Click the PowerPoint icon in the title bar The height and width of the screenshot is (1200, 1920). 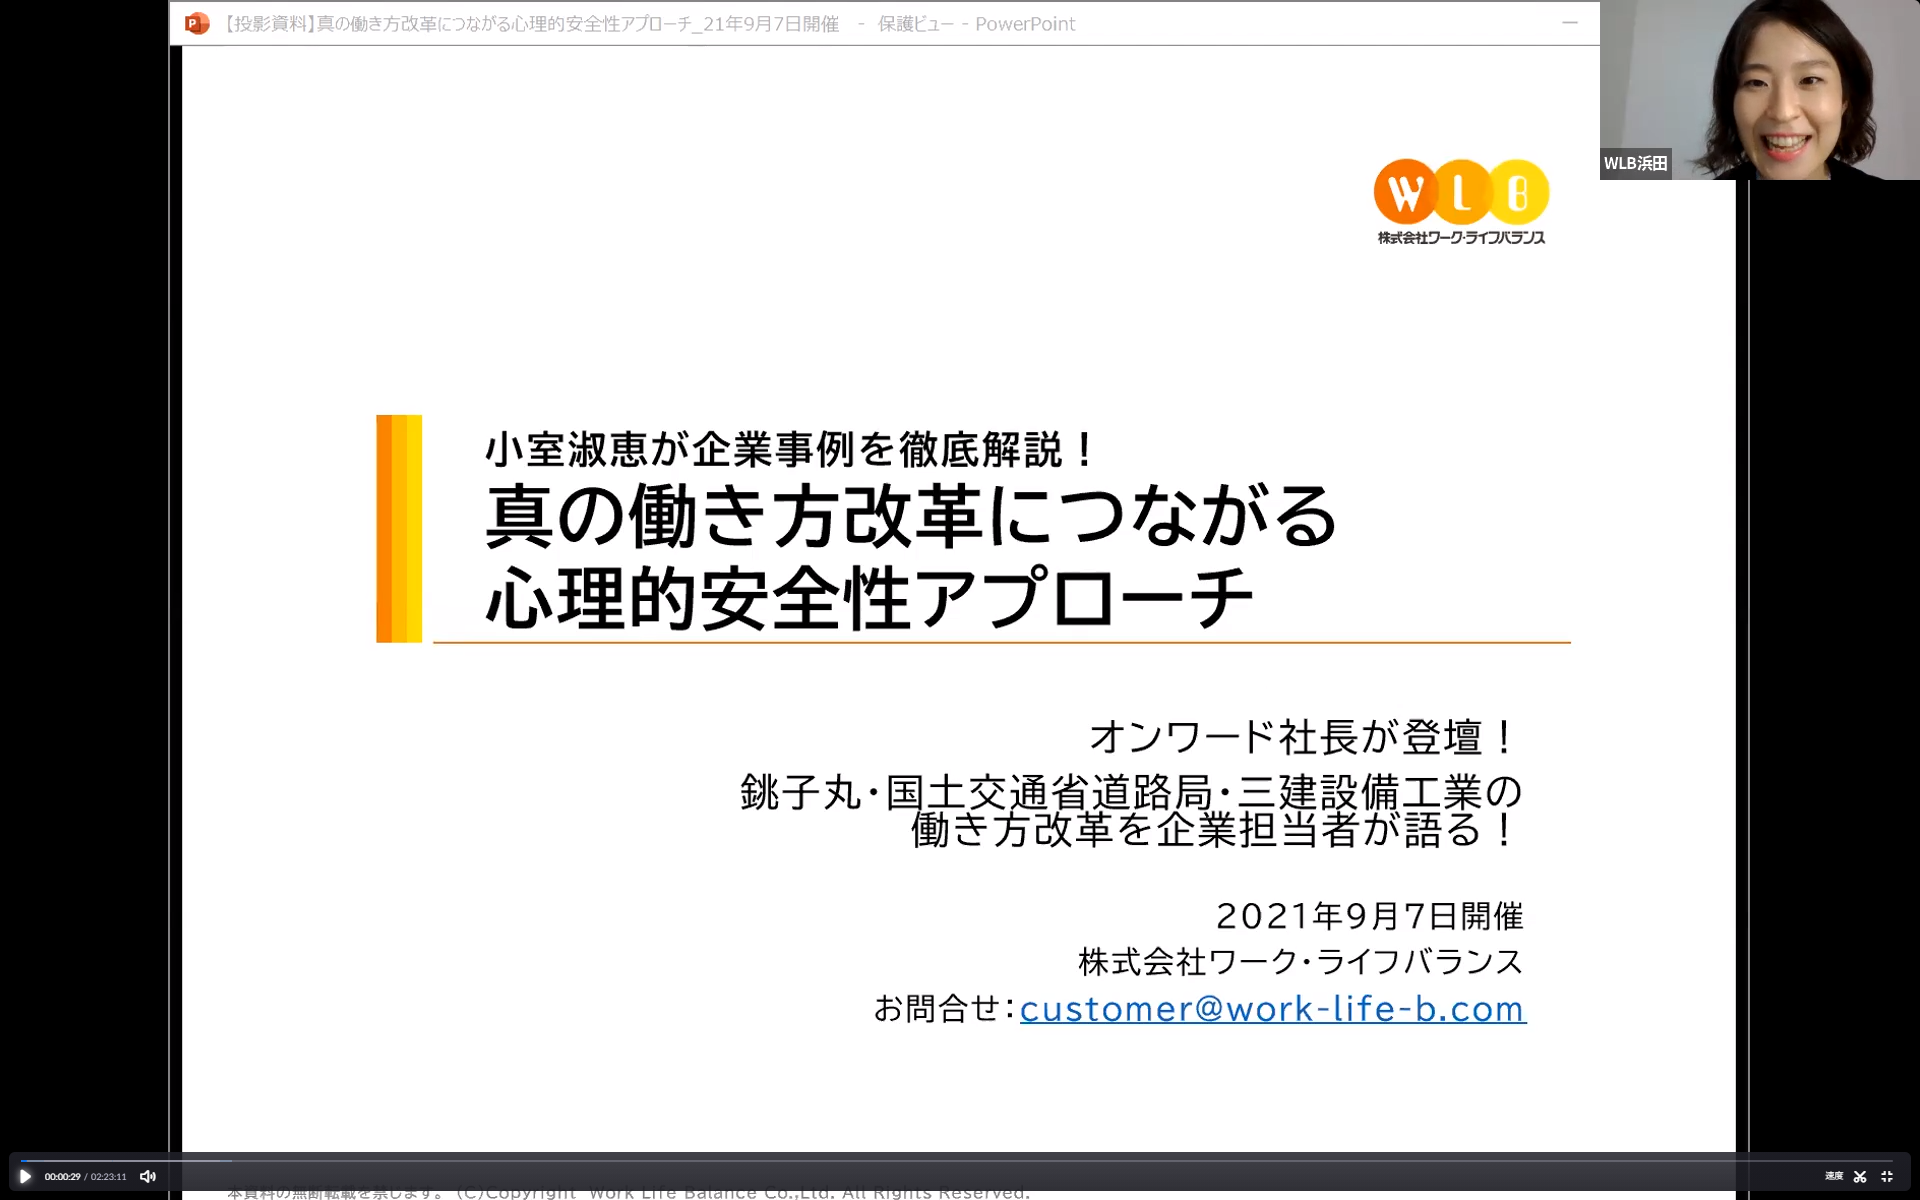[x=197, y=23]
